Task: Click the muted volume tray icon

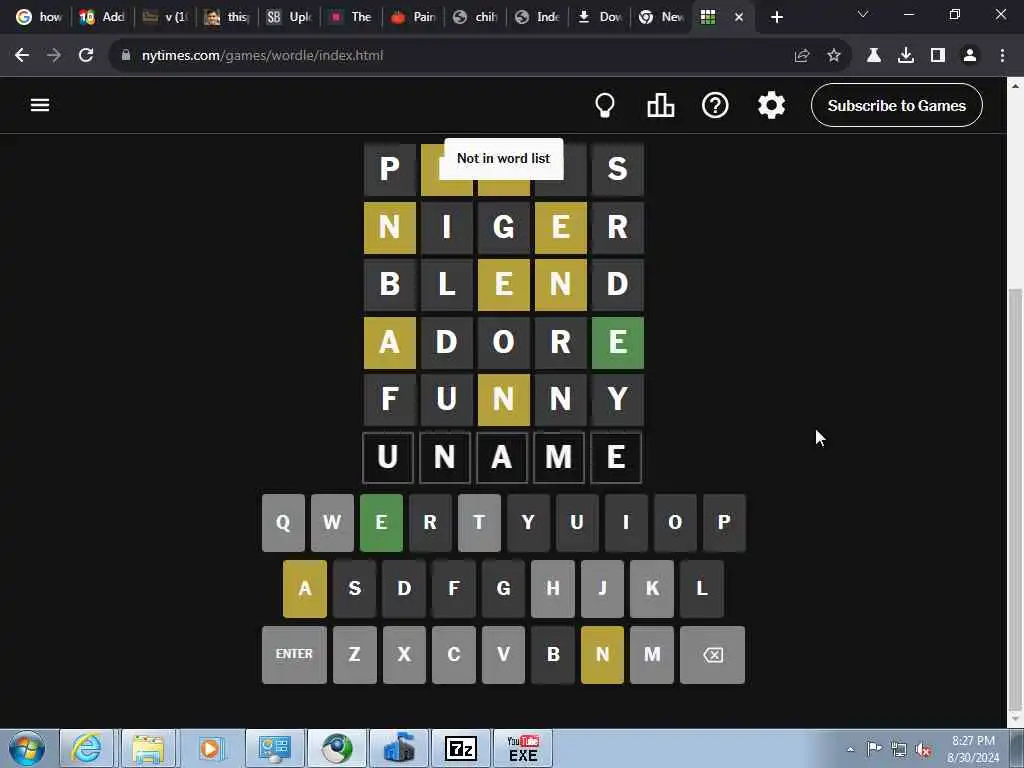Action: [x=923, y=749]
